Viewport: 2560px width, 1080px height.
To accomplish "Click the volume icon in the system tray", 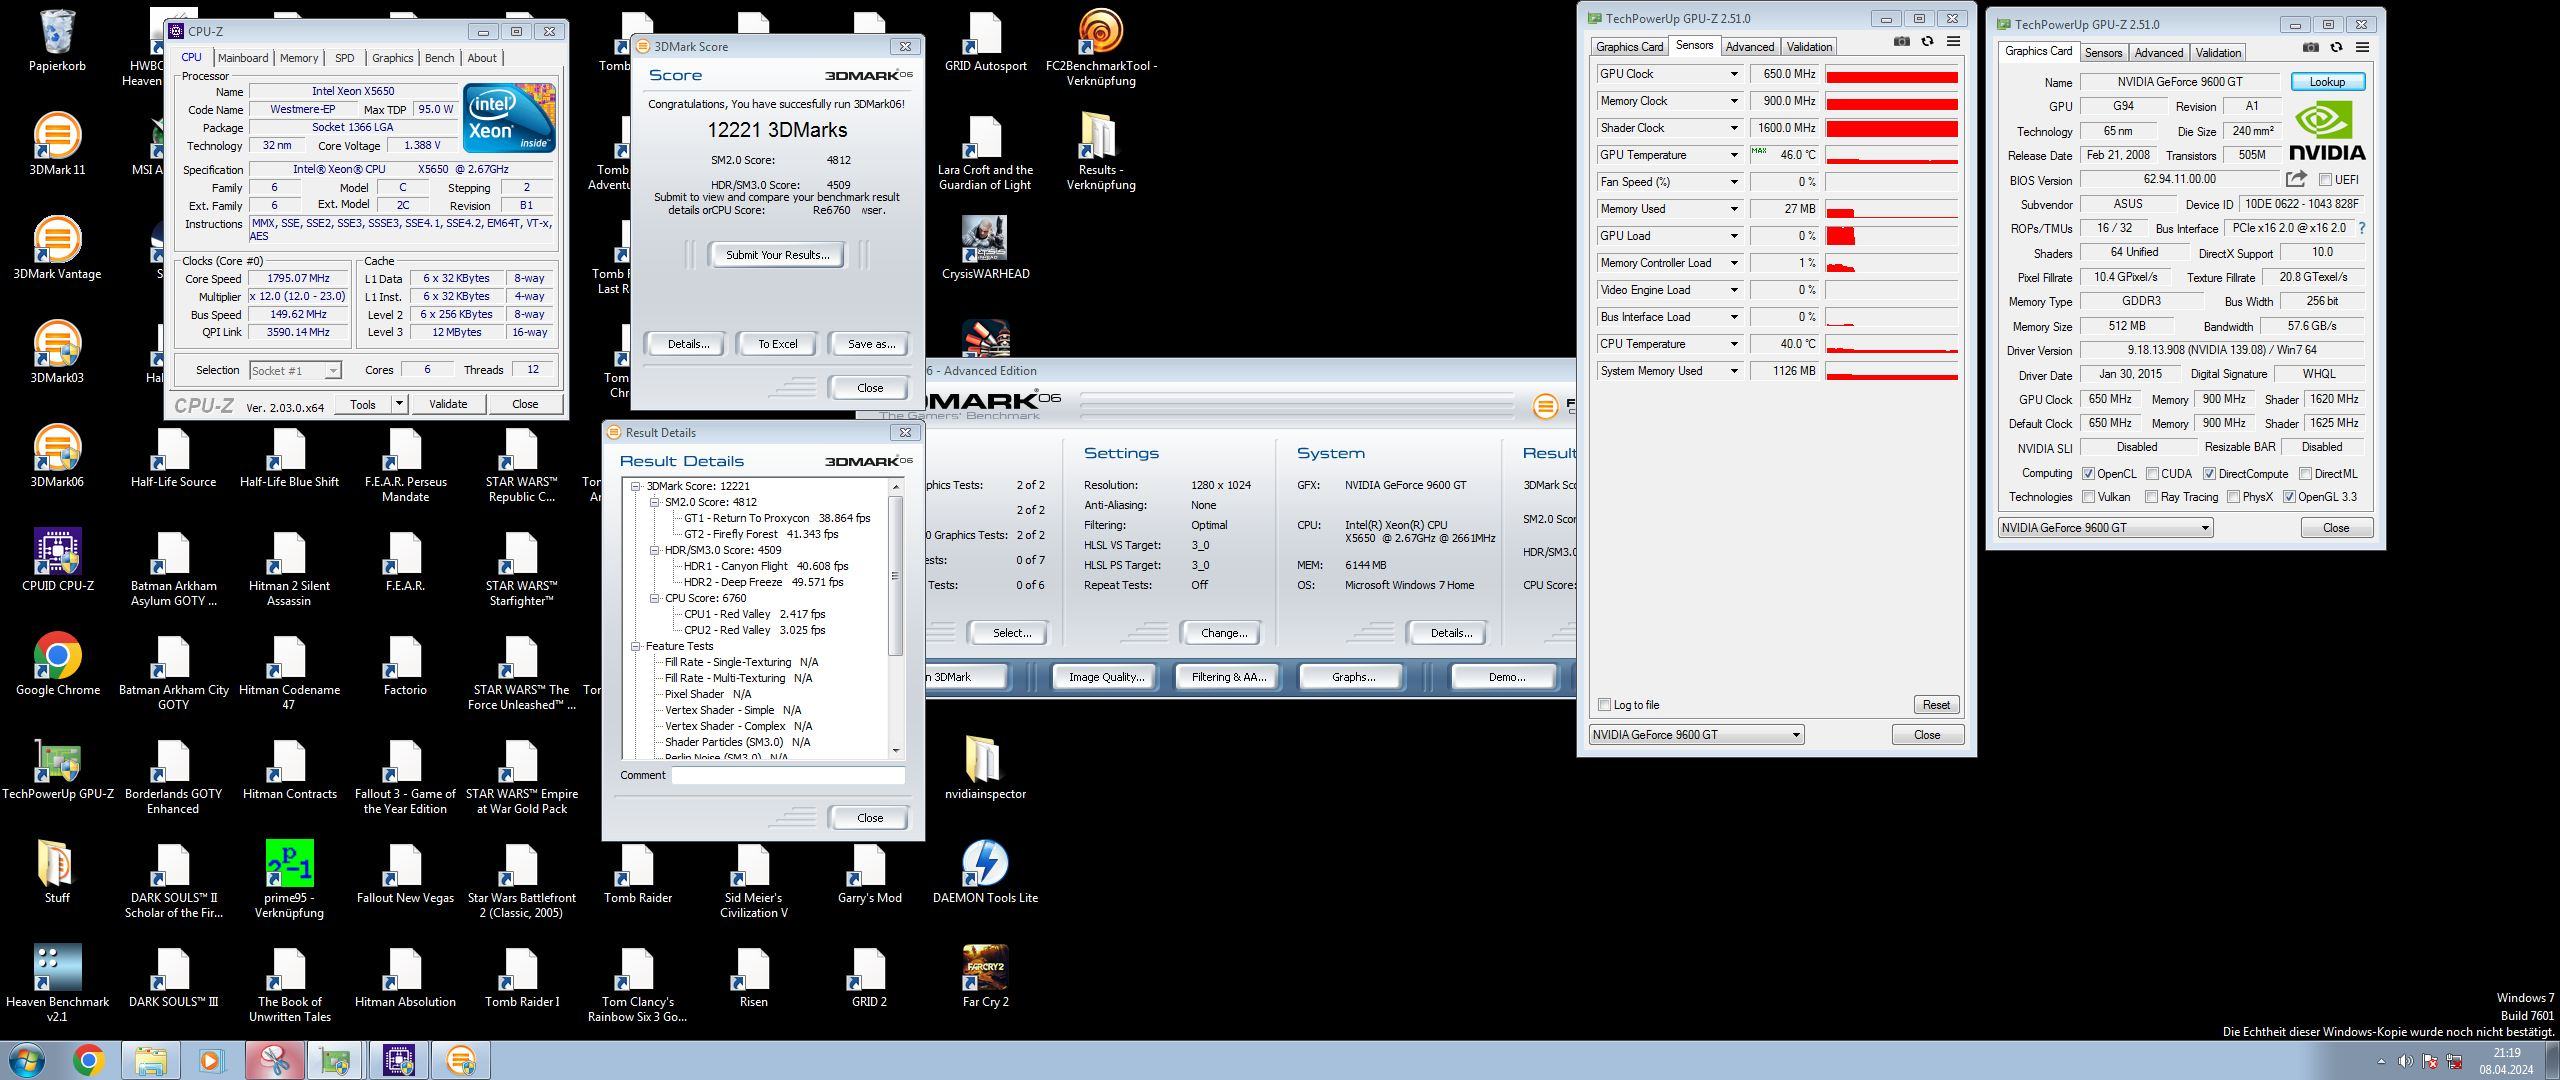I will pyautogui.click(x=2405, y=1061).
